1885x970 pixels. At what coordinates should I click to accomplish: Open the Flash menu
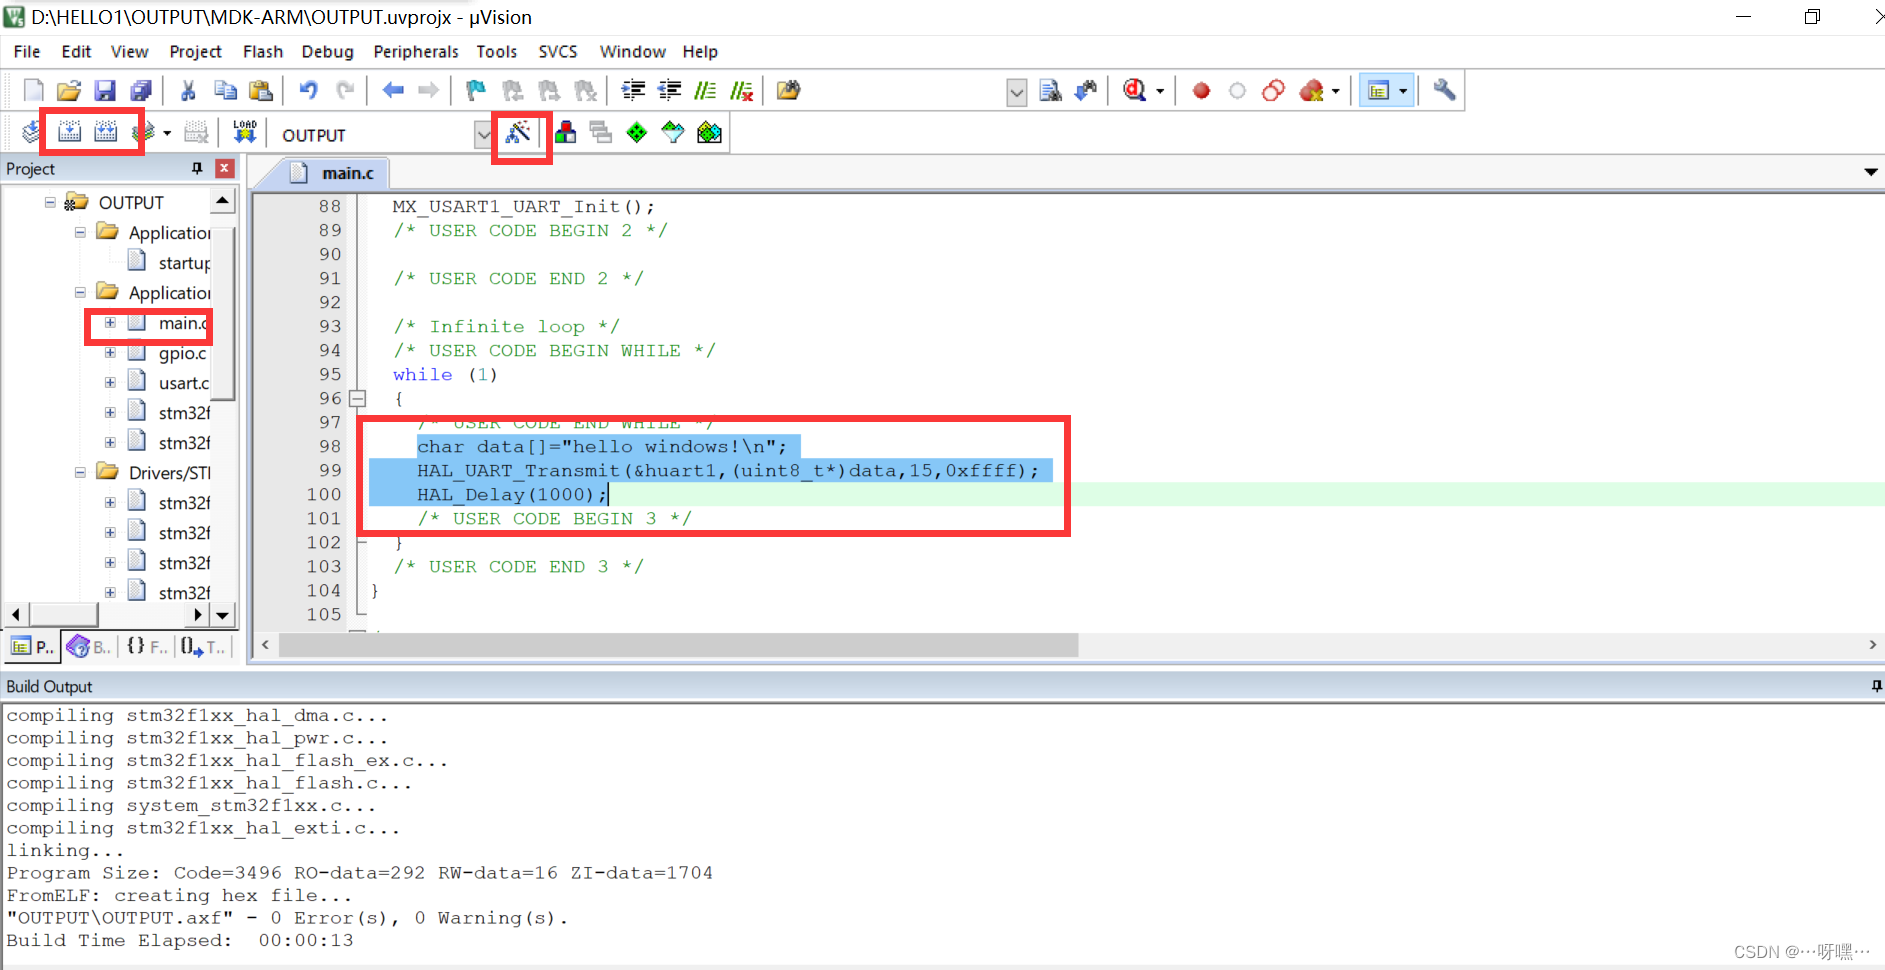pos(263,52)
